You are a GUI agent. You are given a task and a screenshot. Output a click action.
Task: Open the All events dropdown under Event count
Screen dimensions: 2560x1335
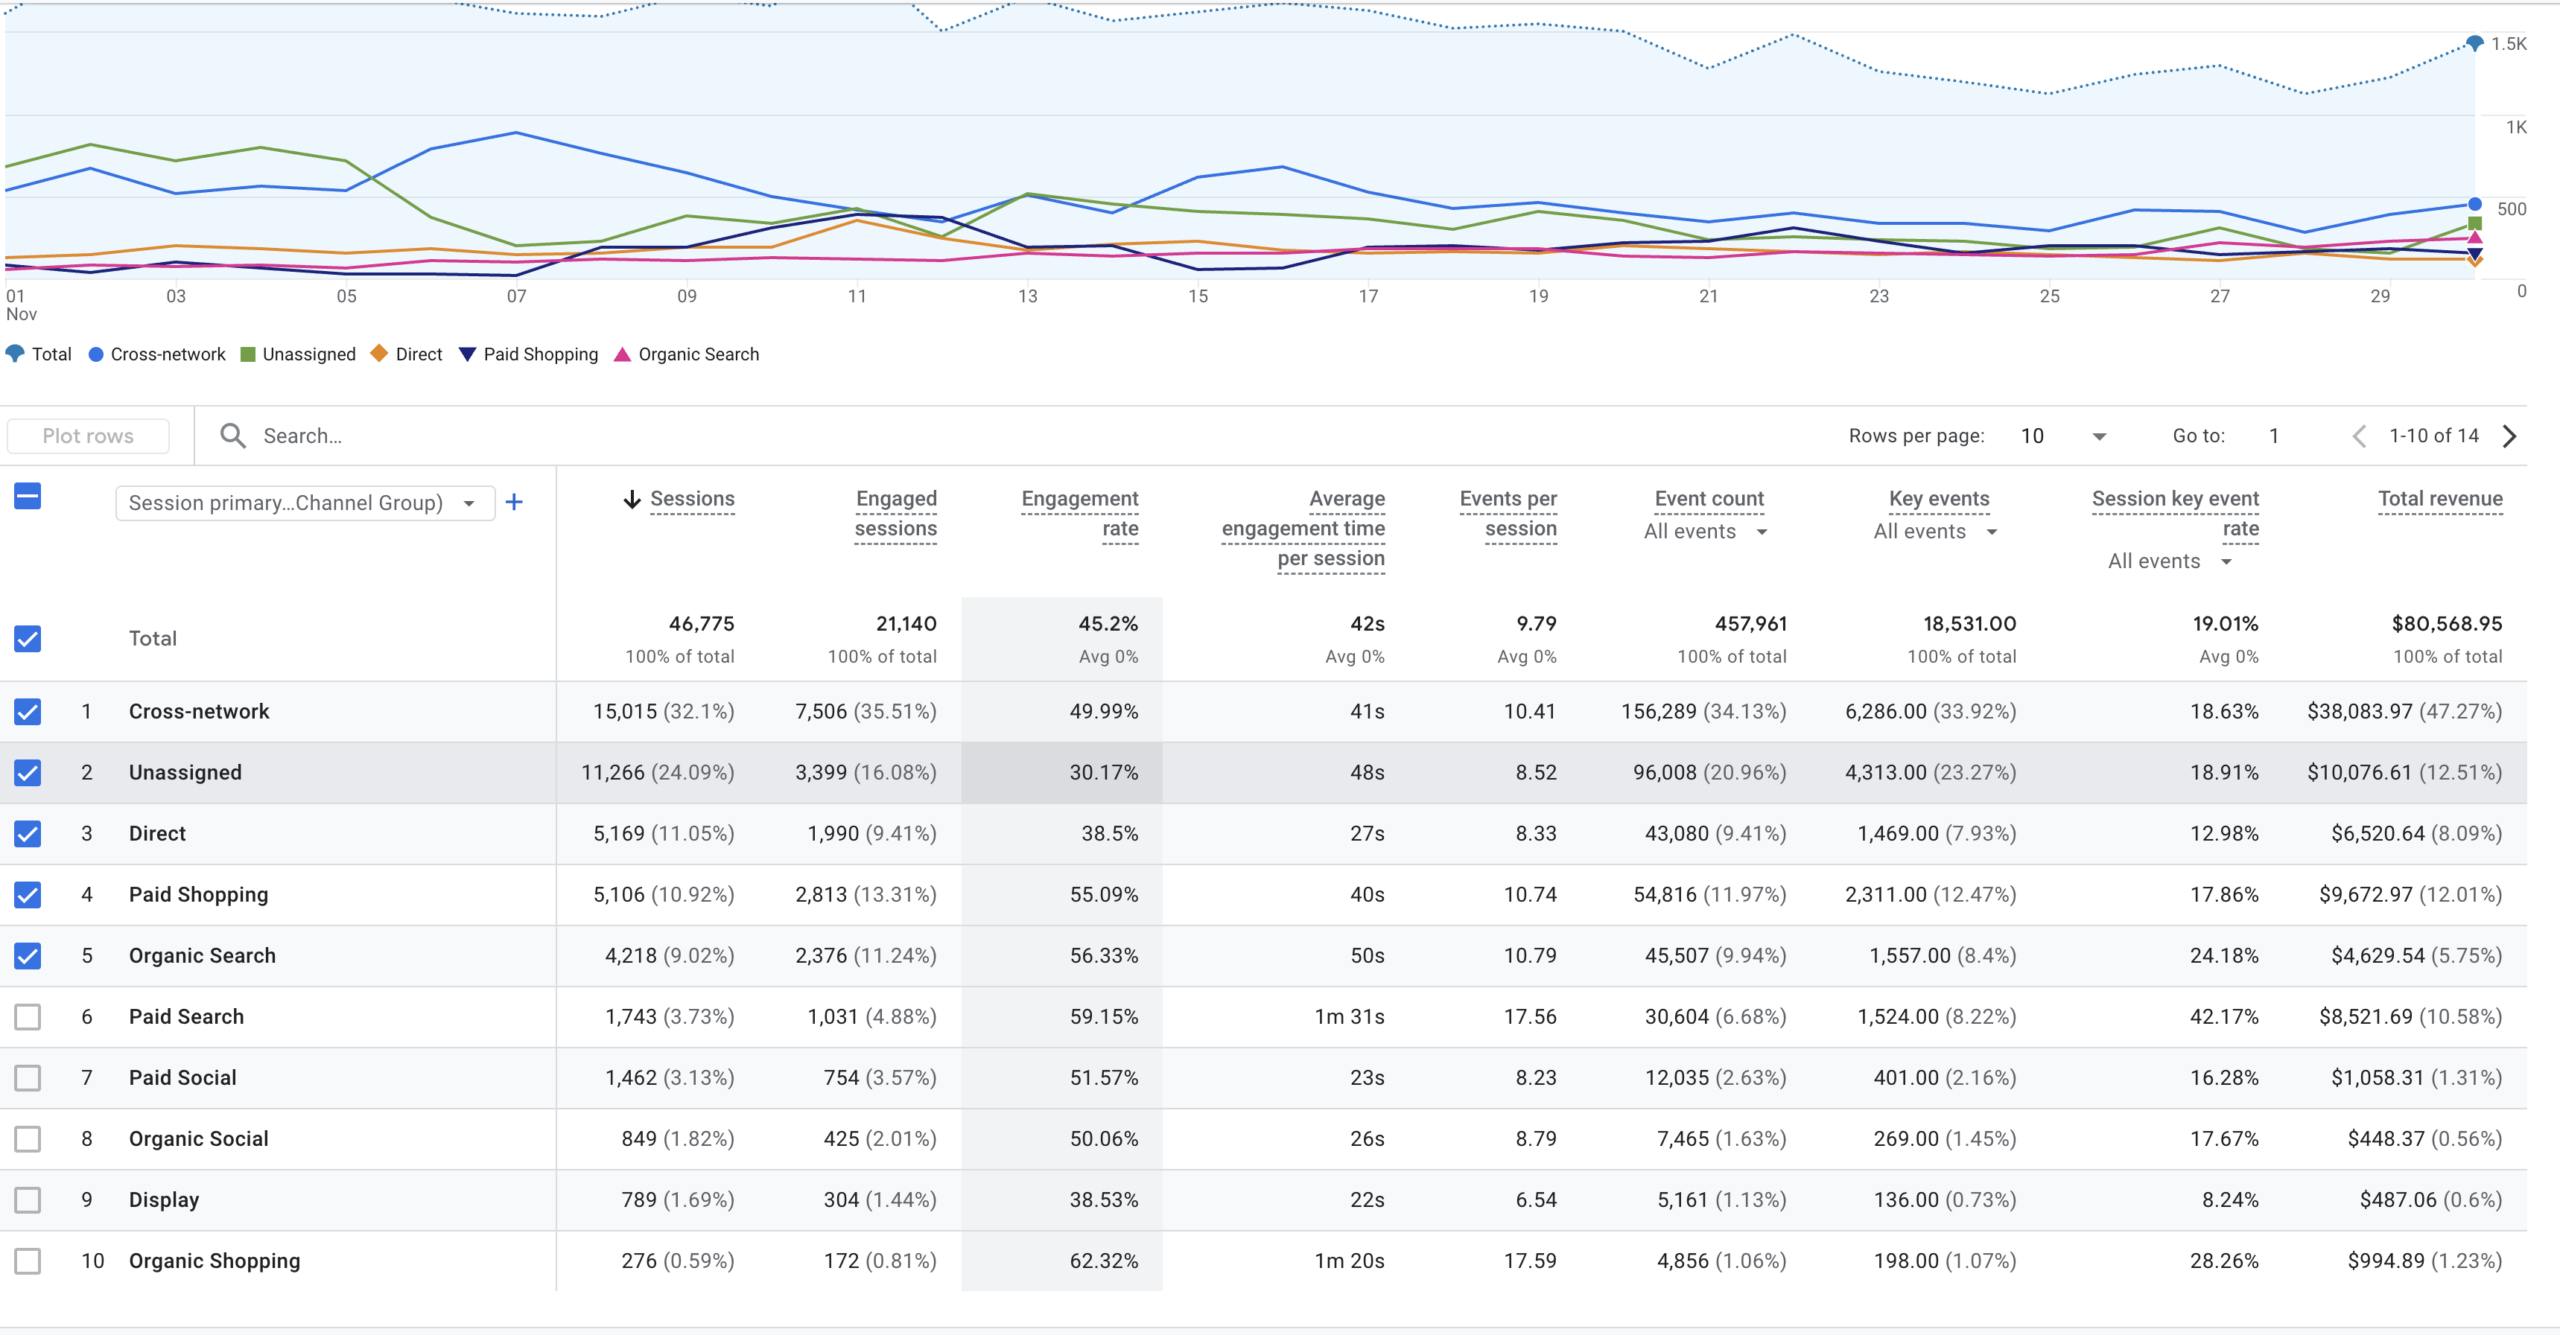coord(1705,531)
